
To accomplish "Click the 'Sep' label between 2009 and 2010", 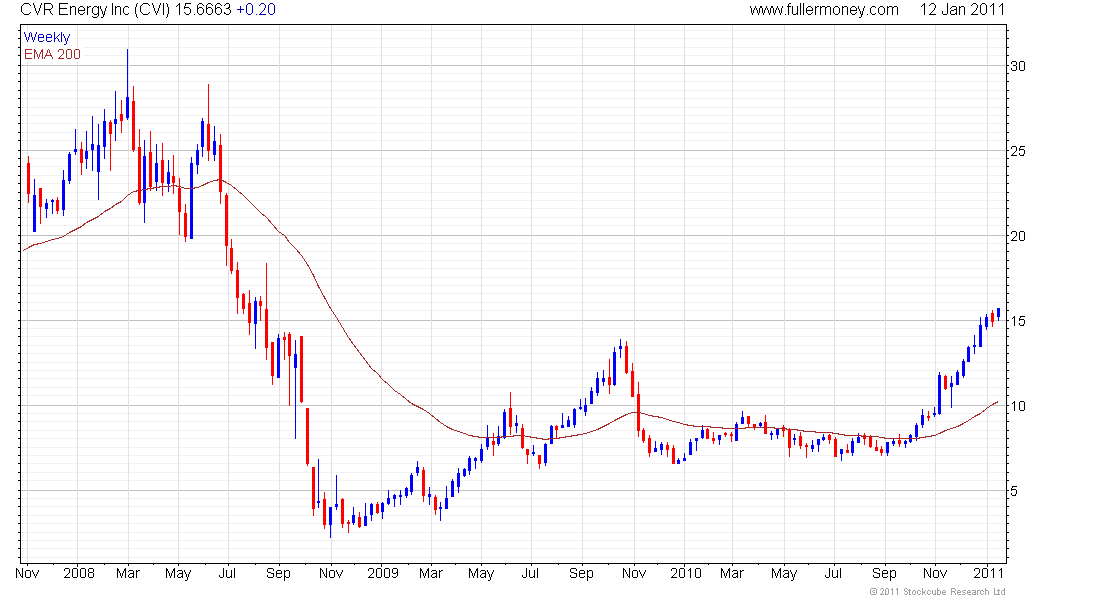I will (581, 573).
